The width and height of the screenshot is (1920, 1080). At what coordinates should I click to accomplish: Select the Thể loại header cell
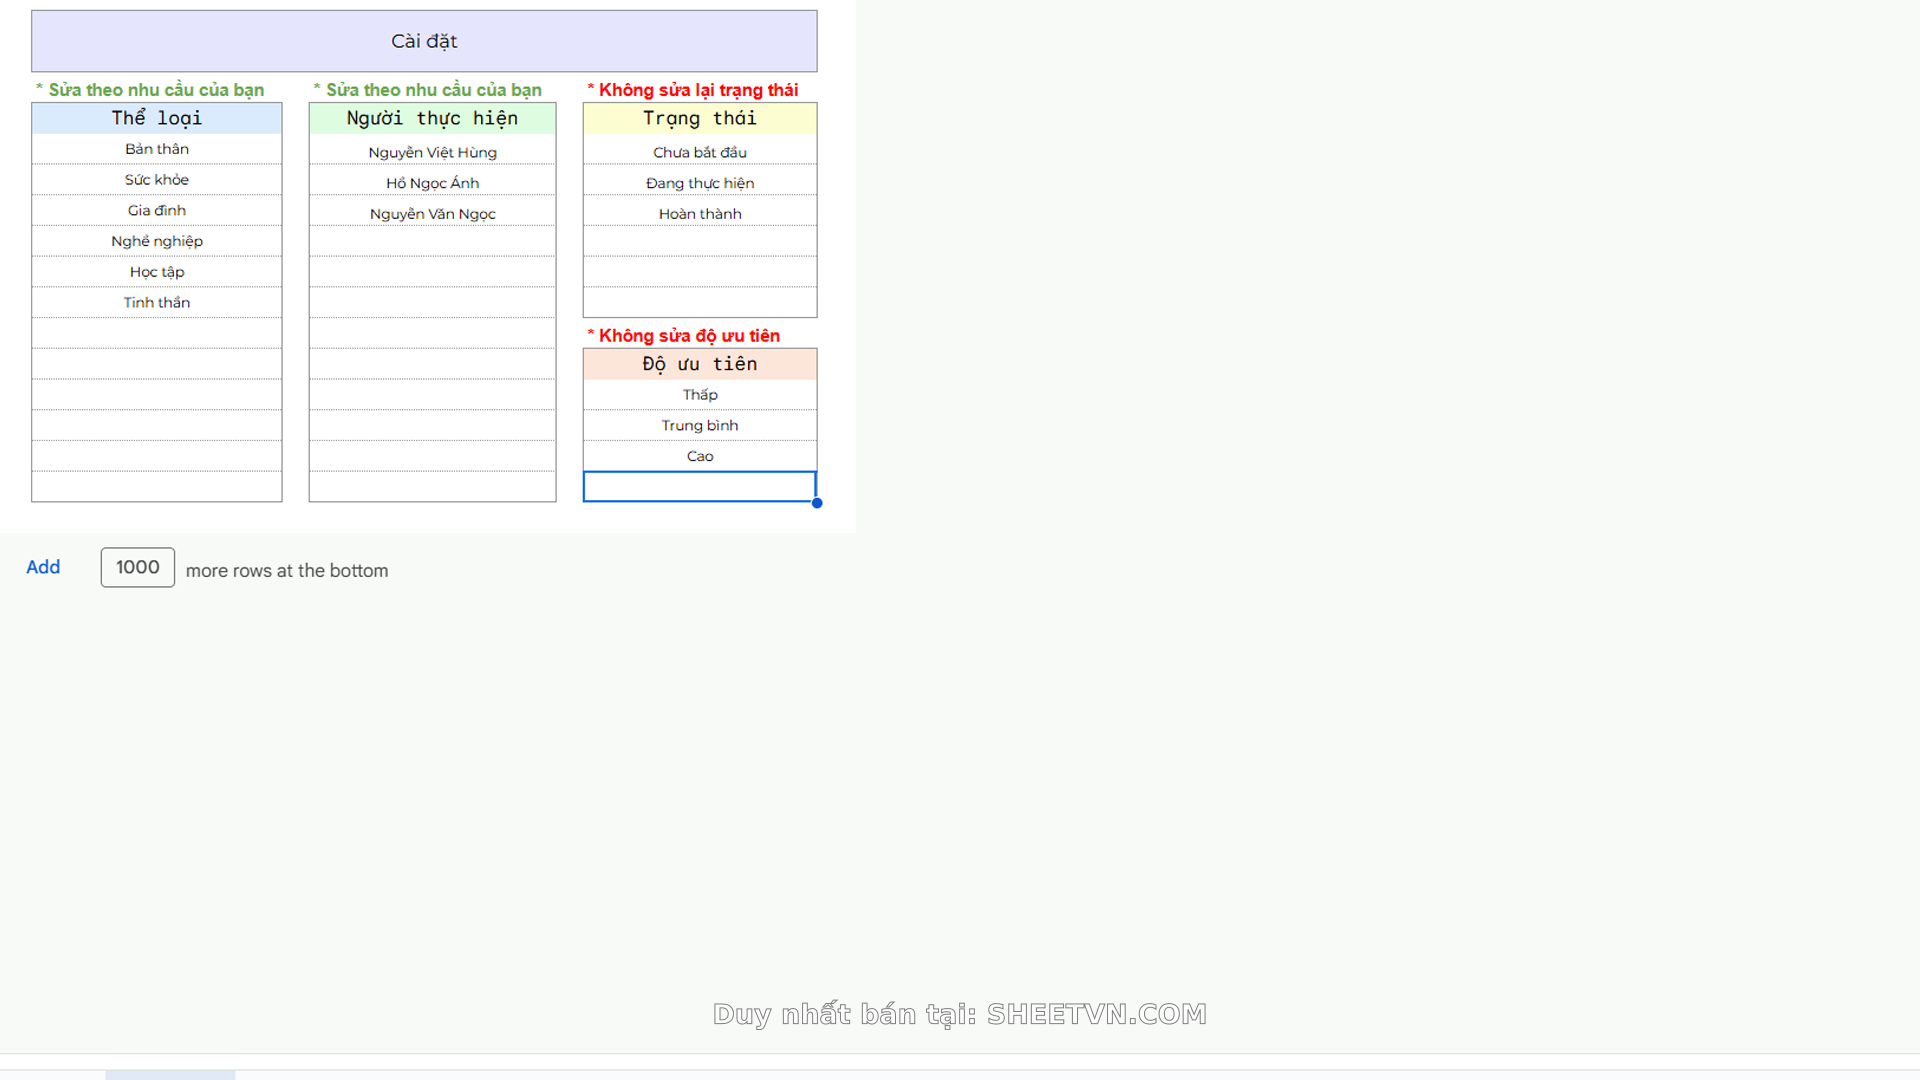pos(157,118)
